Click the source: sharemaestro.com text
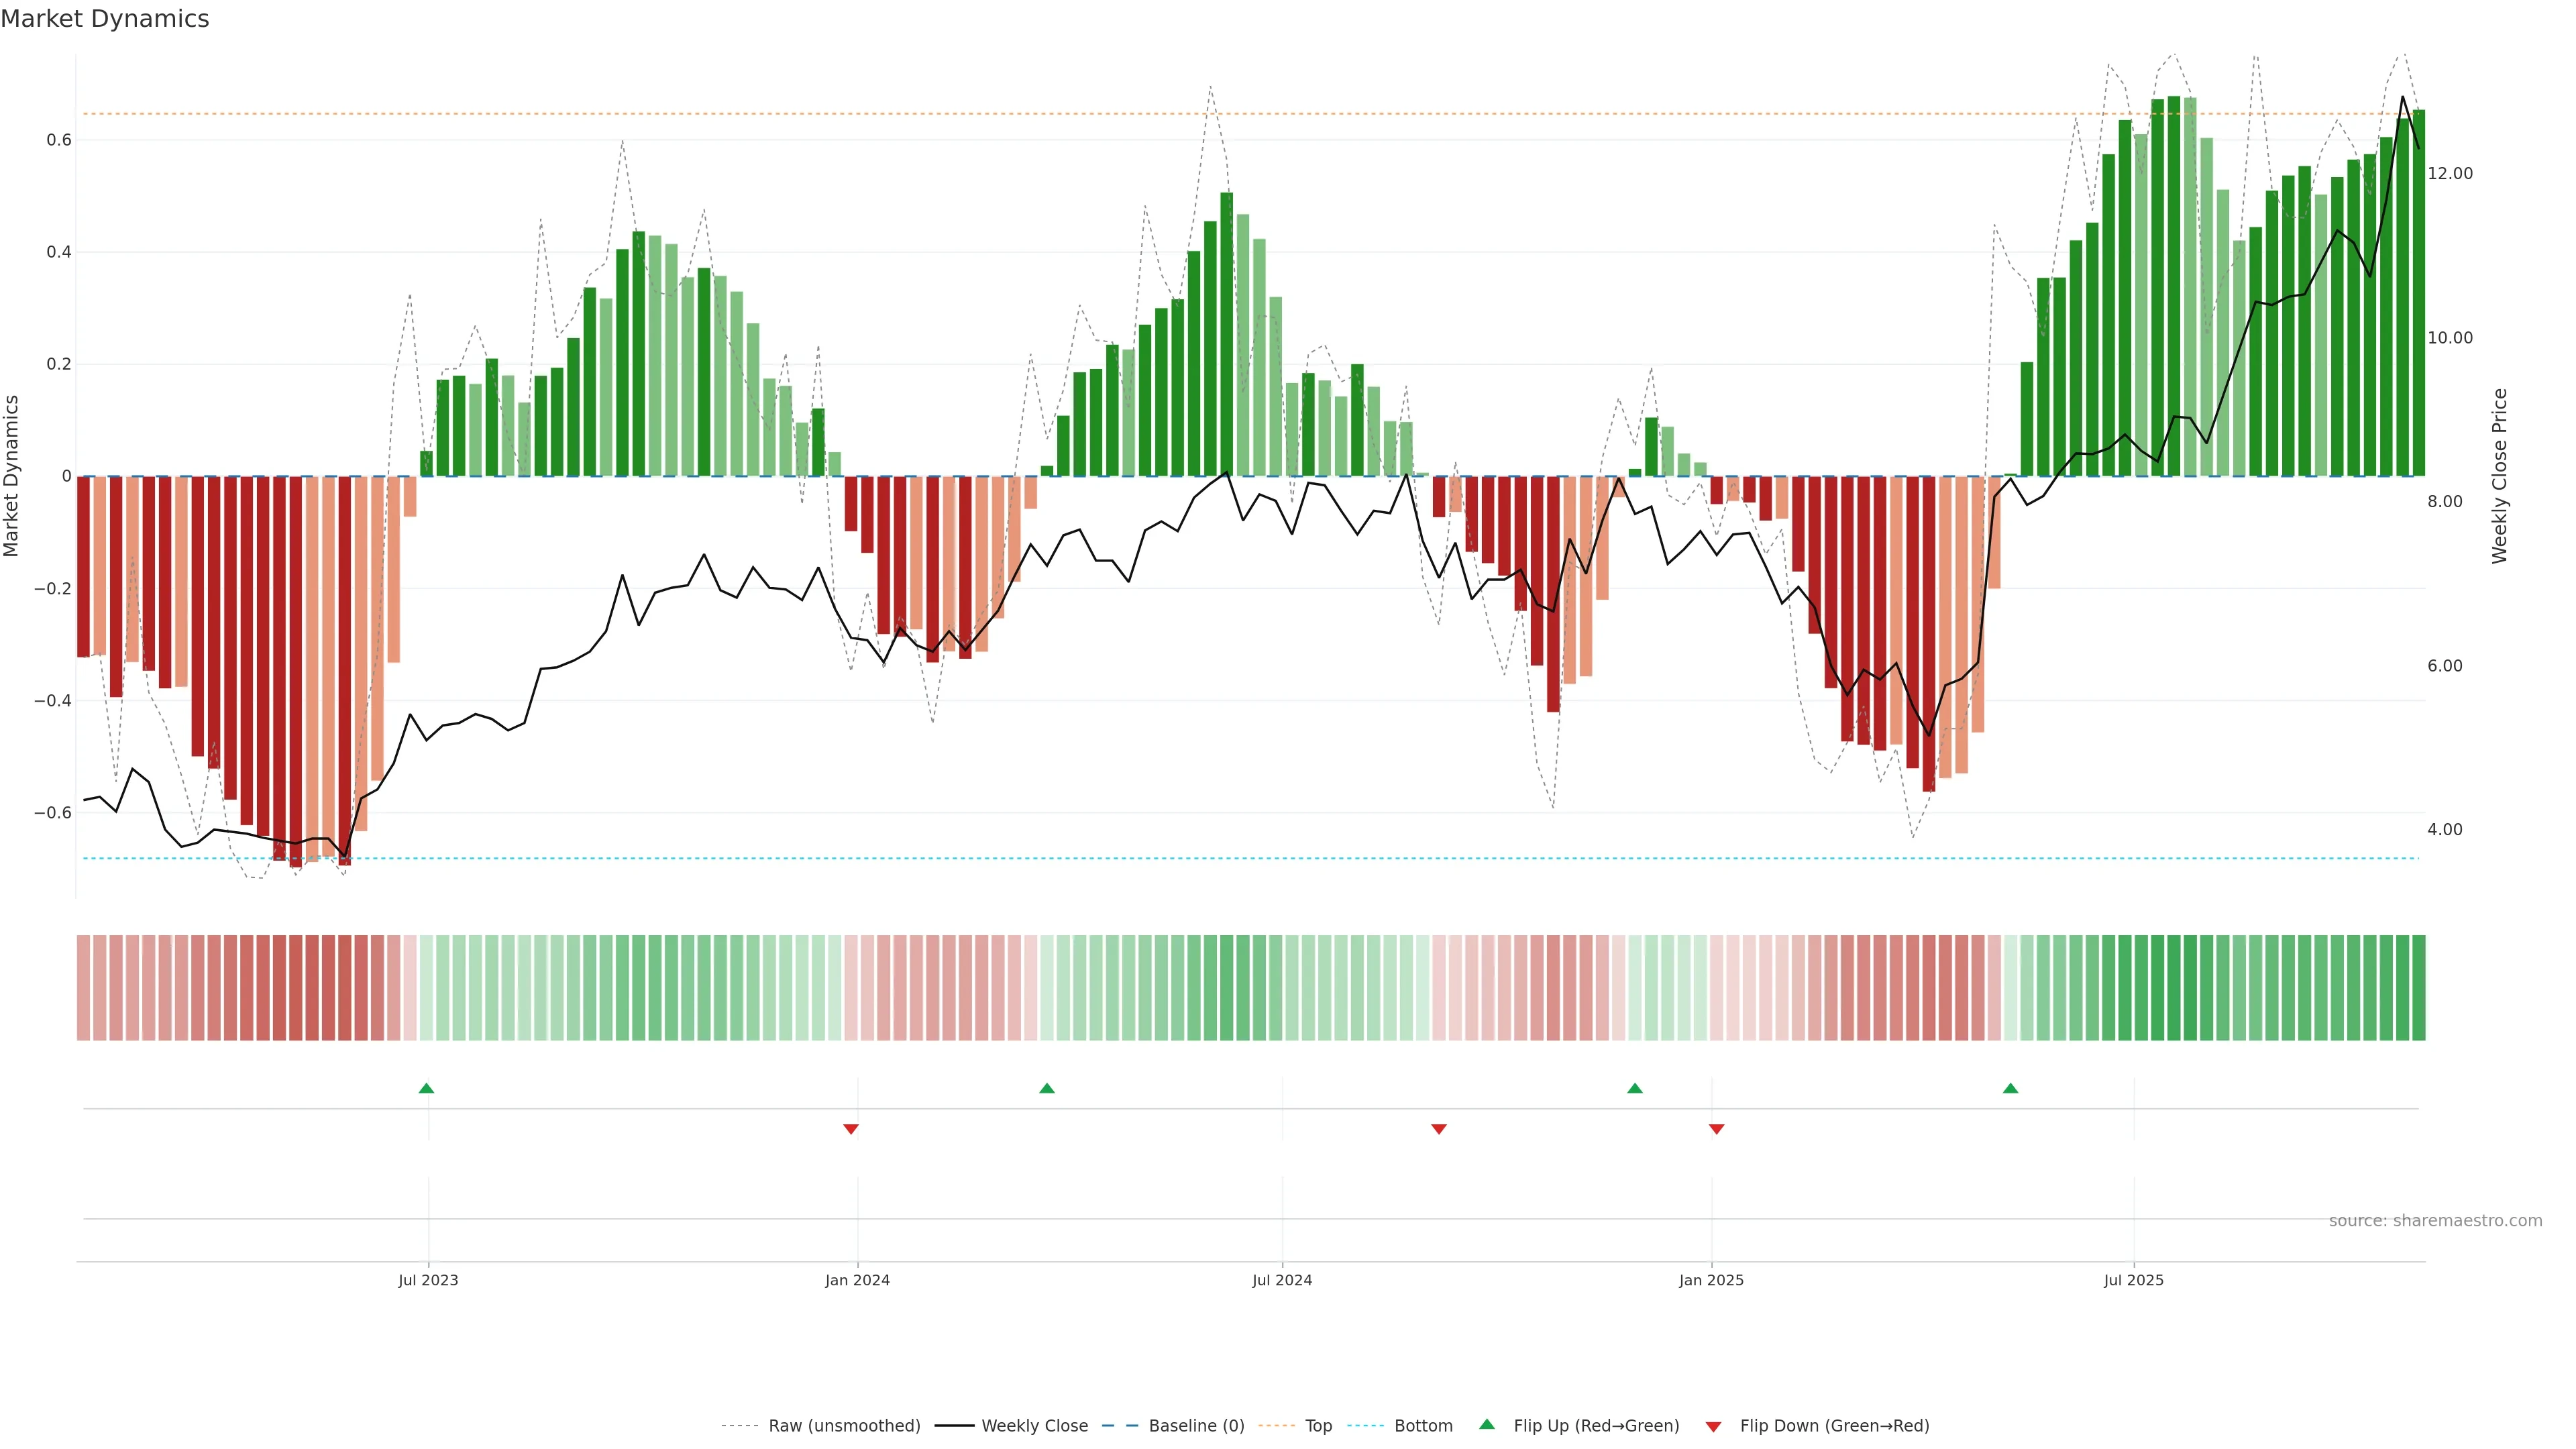 pyautogui.click(x=2435, y=1221)
